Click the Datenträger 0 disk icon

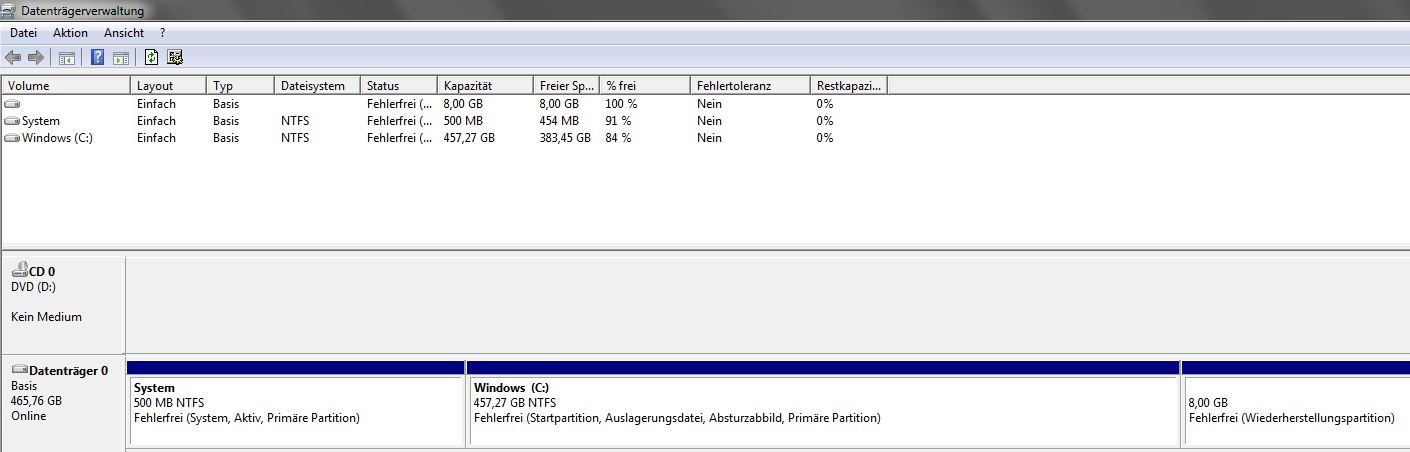coord(19,370)
